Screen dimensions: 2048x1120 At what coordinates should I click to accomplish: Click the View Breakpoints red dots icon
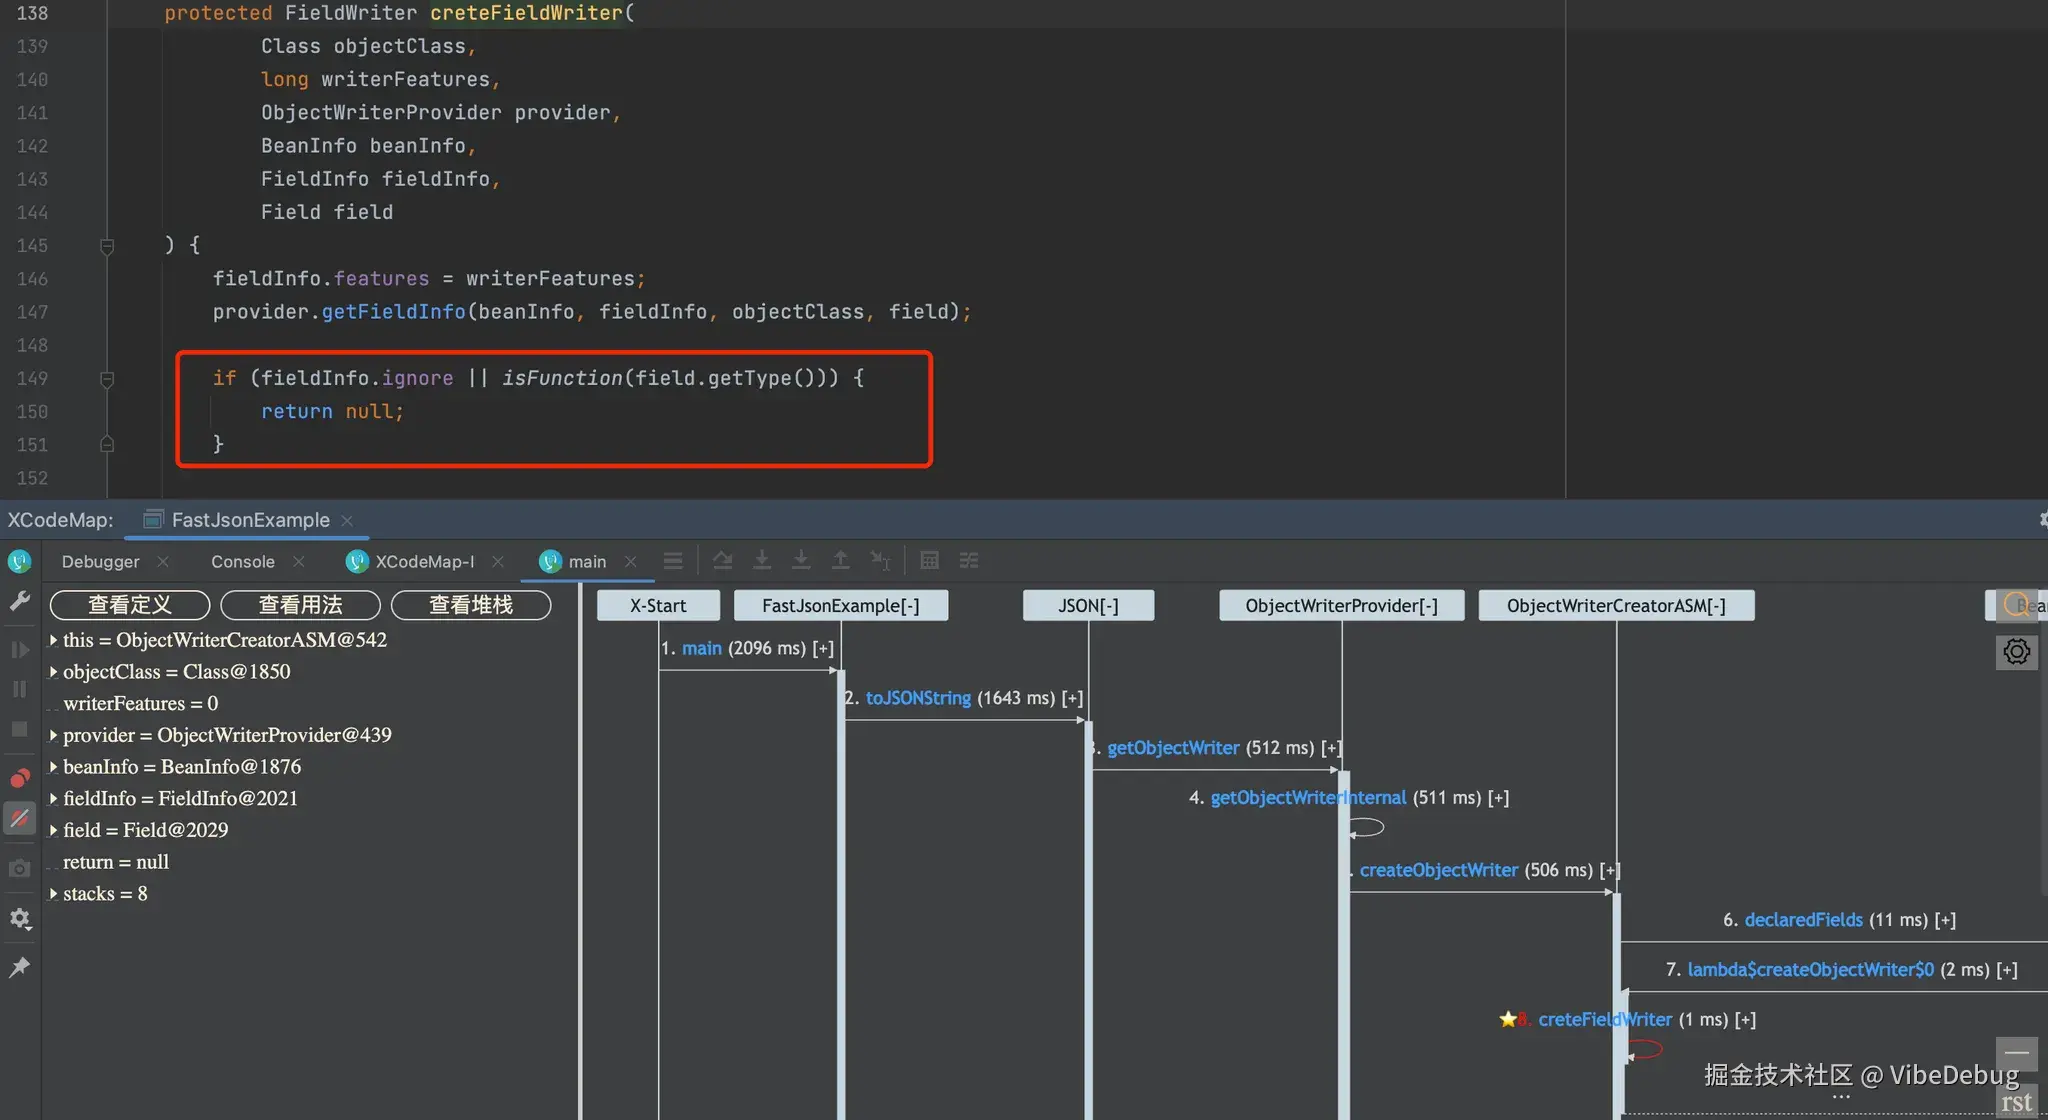[19, 778]
